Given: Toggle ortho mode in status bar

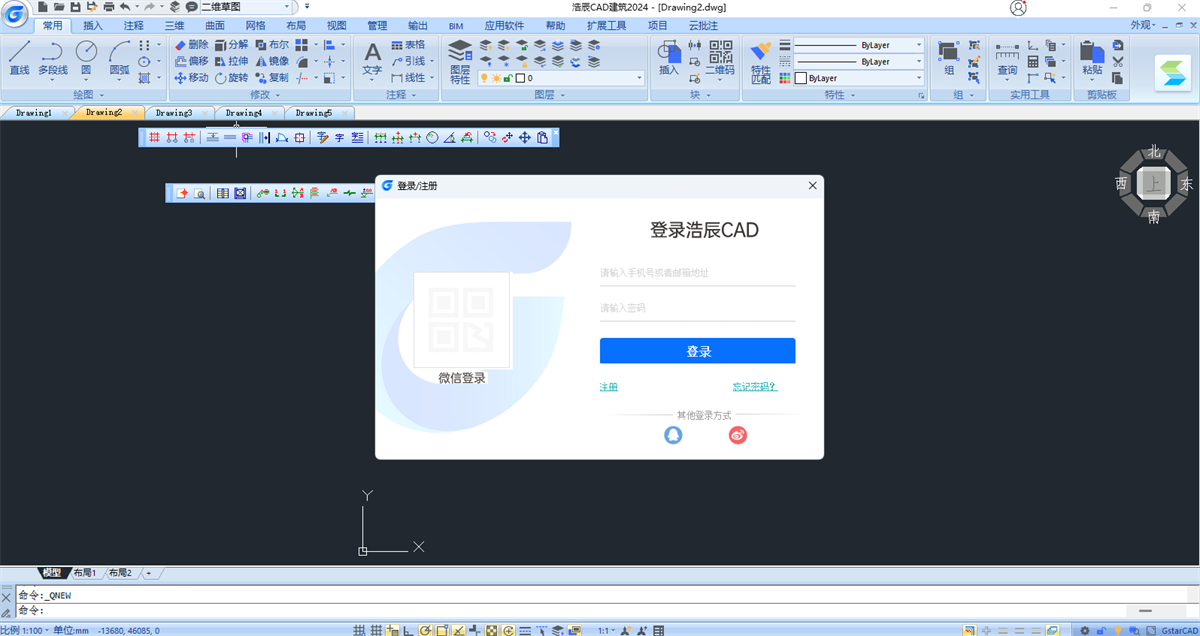Looking at the screenshot, I should point(407,630).
